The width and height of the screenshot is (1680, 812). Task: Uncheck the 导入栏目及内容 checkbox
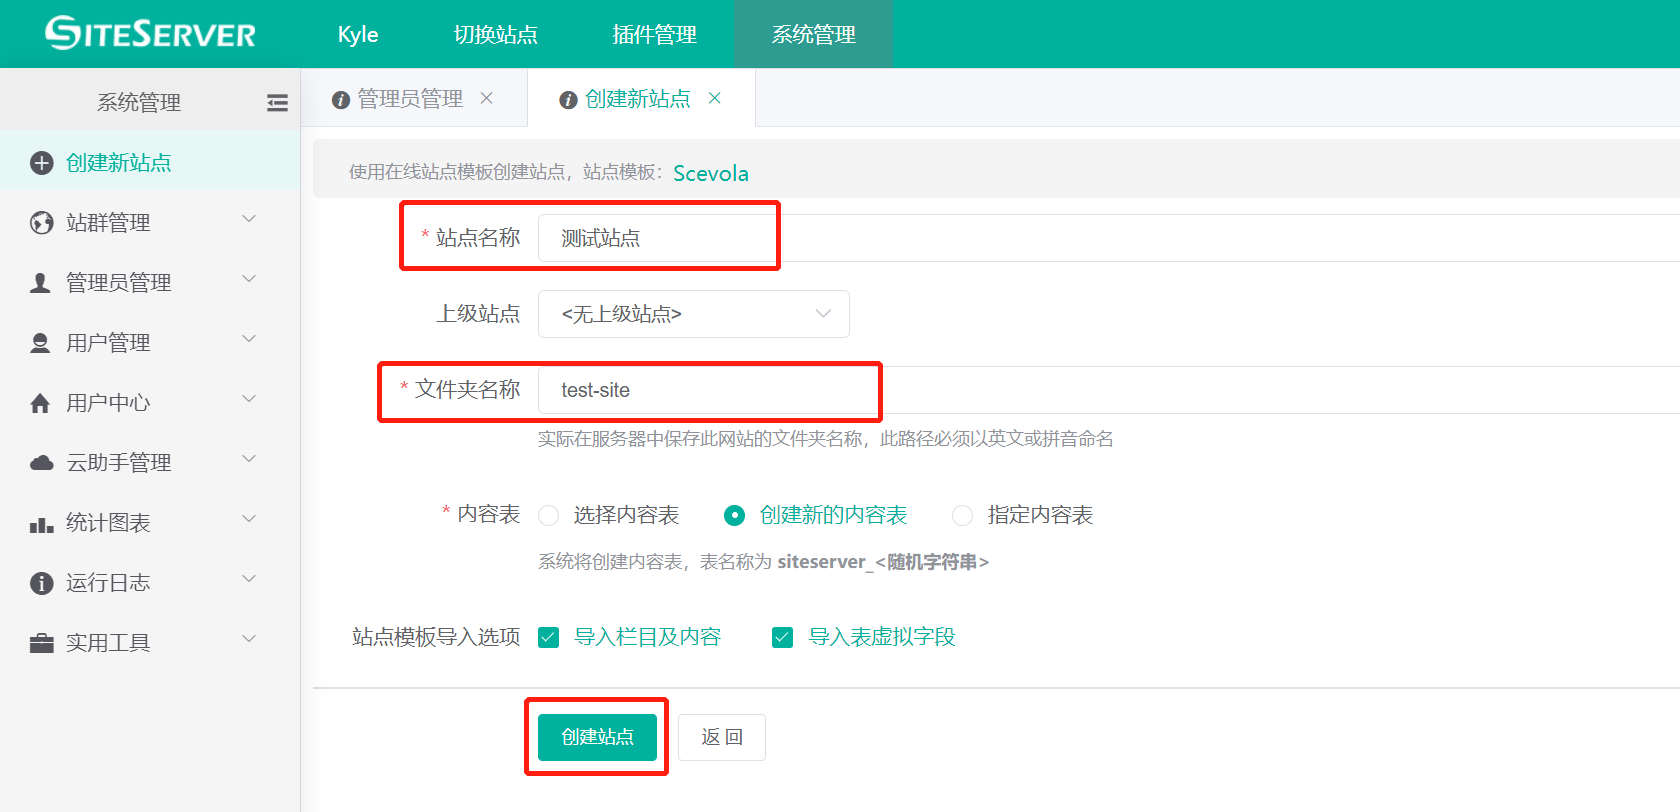coord(549,637)
